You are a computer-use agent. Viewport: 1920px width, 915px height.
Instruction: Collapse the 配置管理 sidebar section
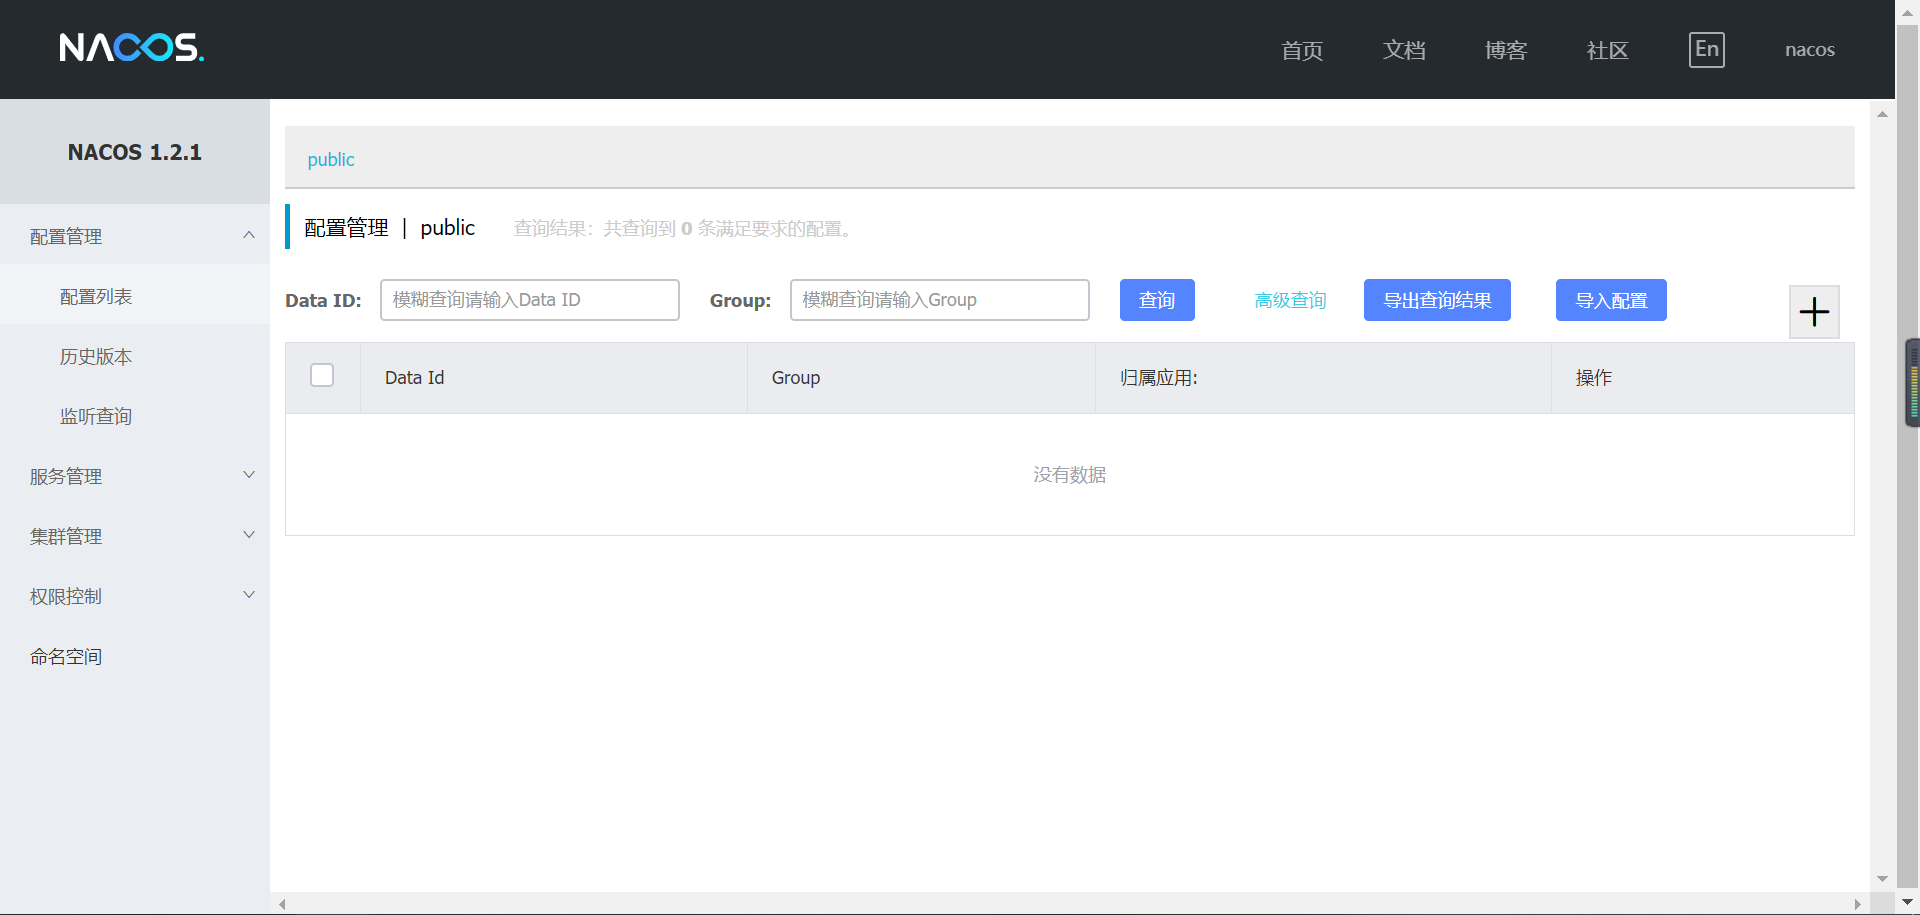pyautogui.click(x=135, y=236)
